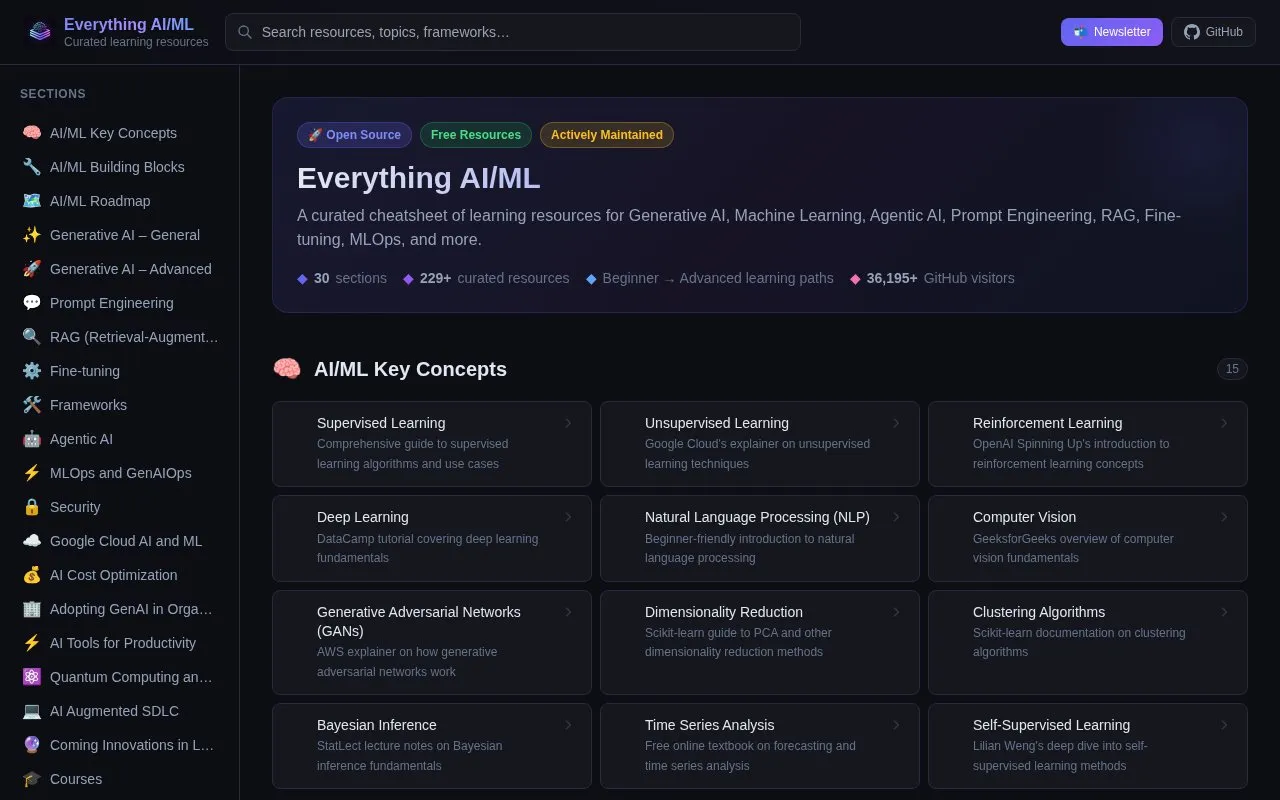This screenshot has height=800, width=1280.
Task: Open Deep Learning card chevron
Action: 568,517
